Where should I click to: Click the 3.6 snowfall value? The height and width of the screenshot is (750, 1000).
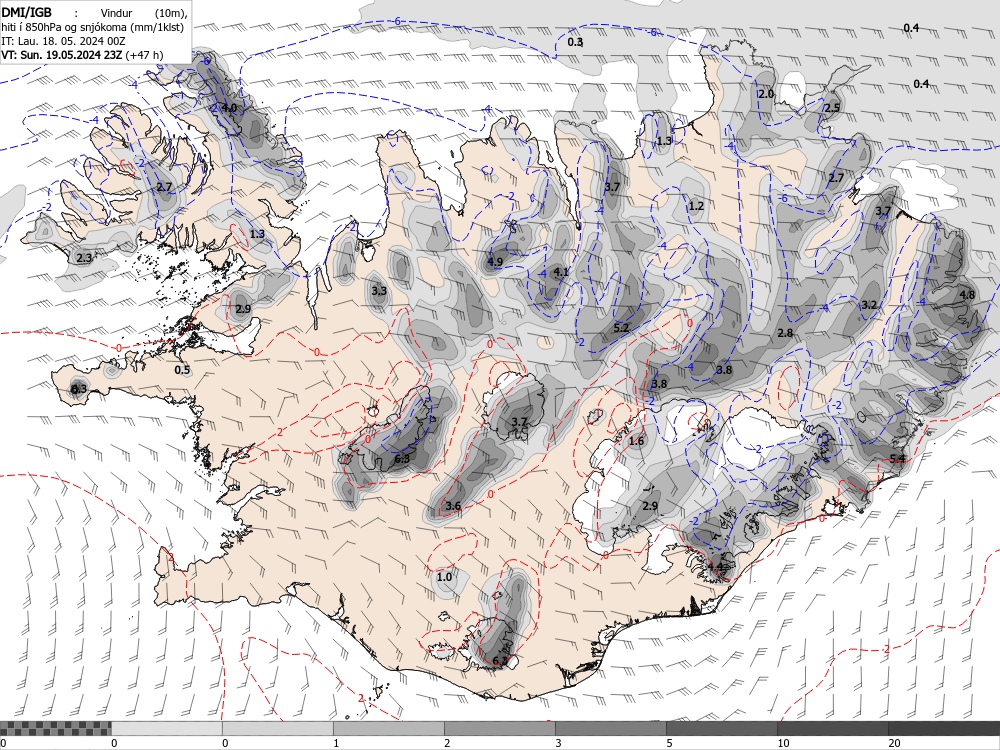click(453, 506)
